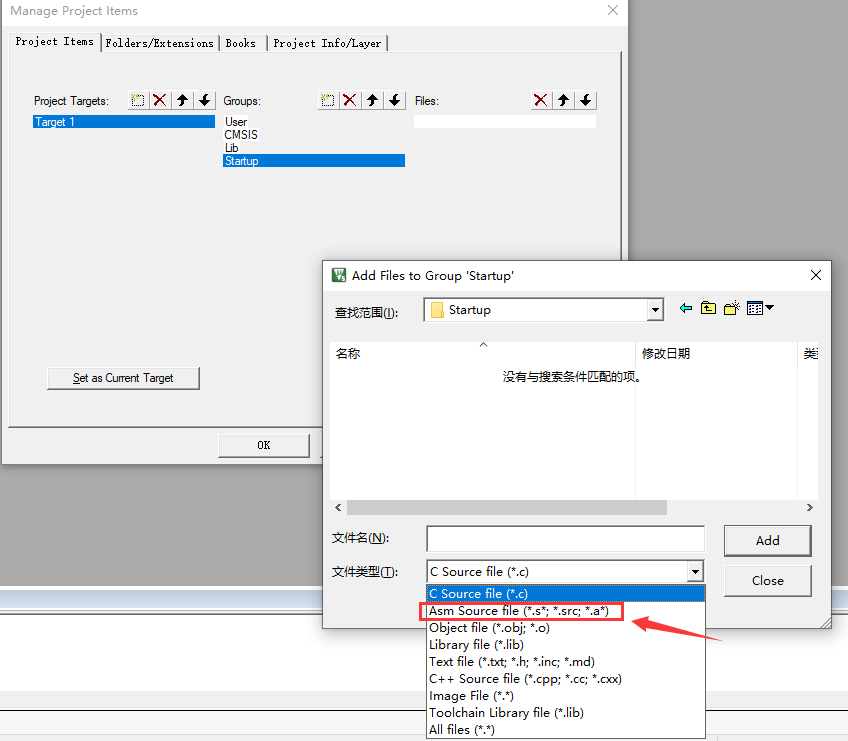The width and height of the screenshot is (848, 741).
Task: Expand the Startup look-in folder dropdown
Action: click(x=655, y=311)
